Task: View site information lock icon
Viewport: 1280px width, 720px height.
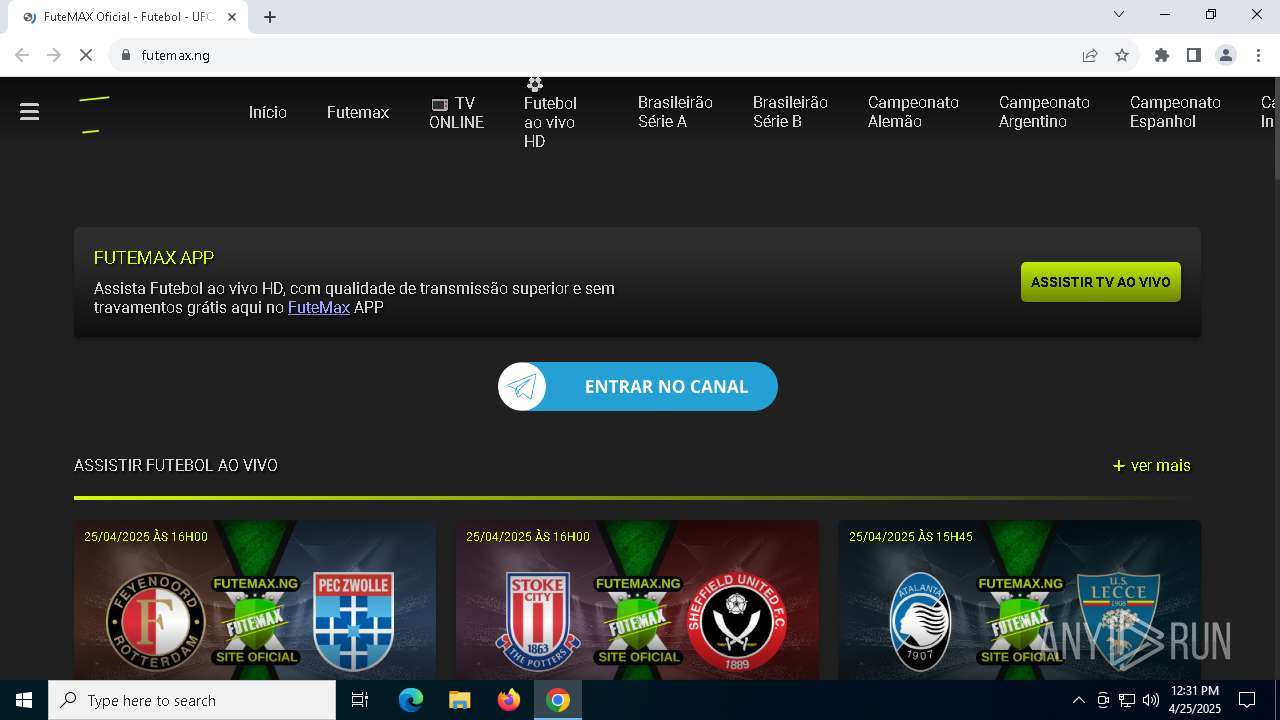Action: tap(126, 55)
